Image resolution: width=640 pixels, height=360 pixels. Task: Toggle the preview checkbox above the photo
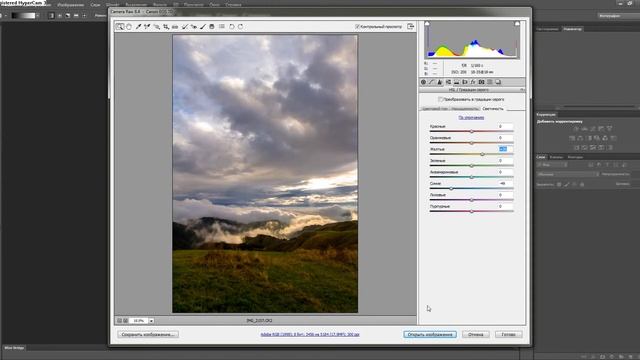(357, 27)
